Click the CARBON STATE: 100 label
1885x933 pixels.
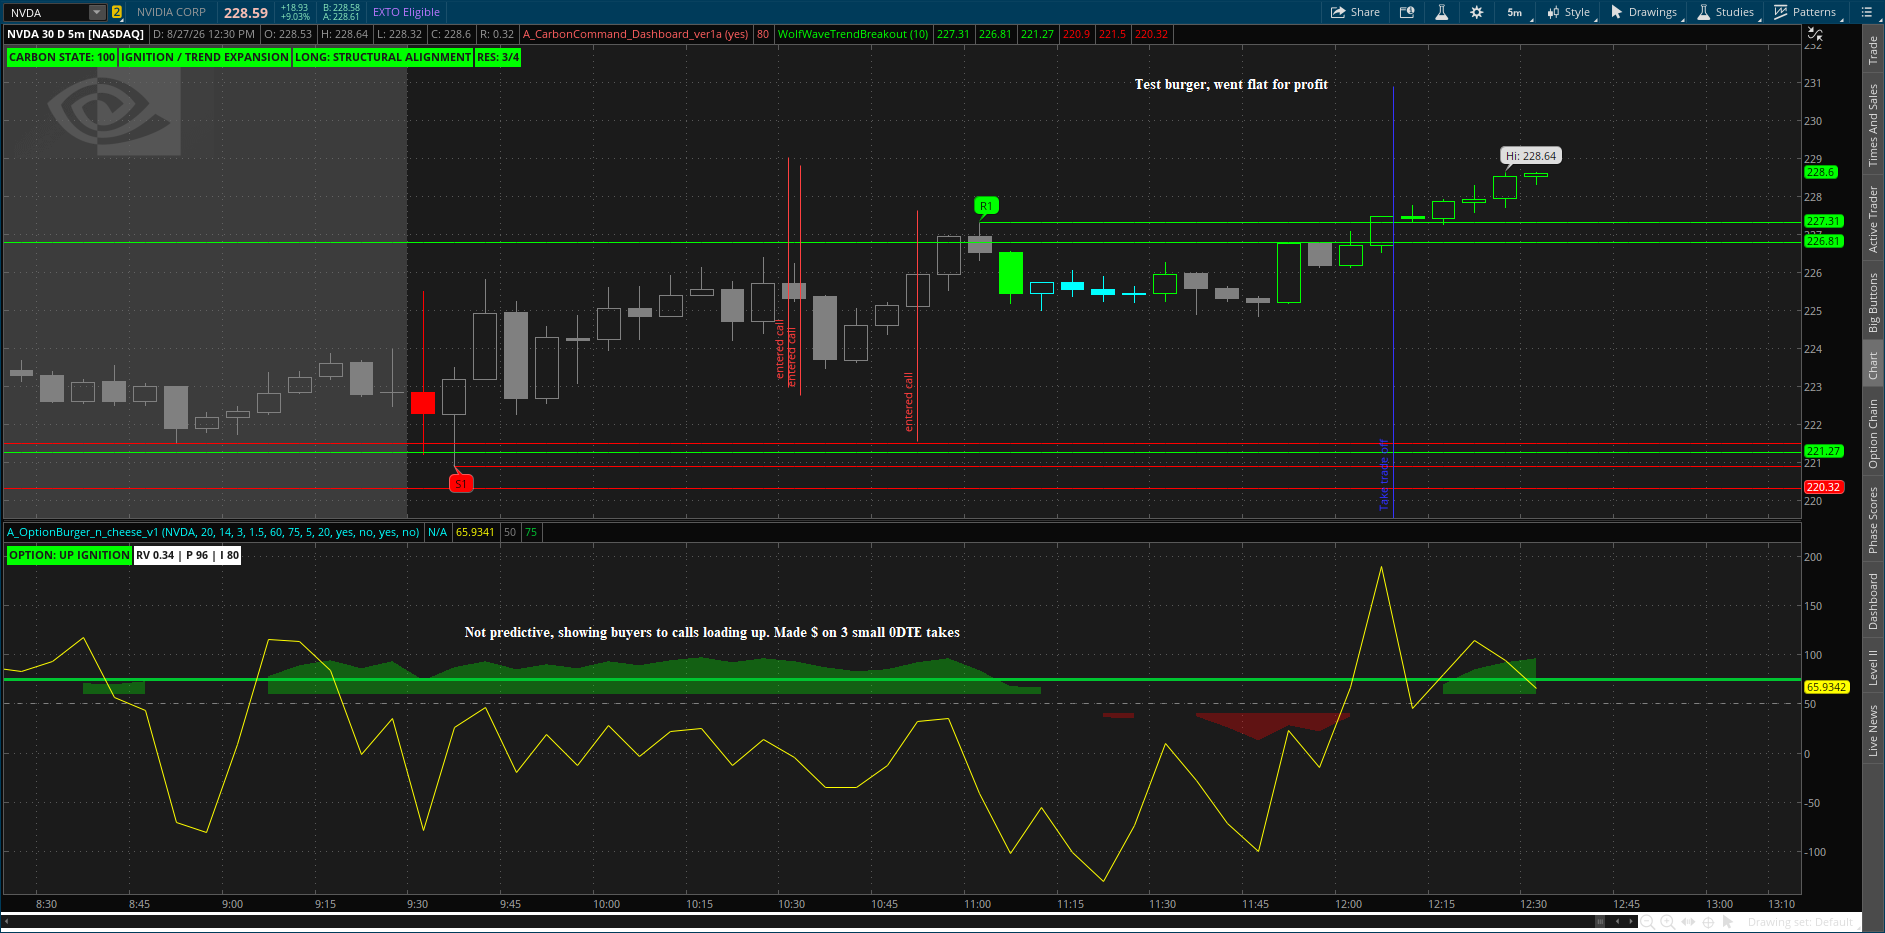tap(62, 57)
